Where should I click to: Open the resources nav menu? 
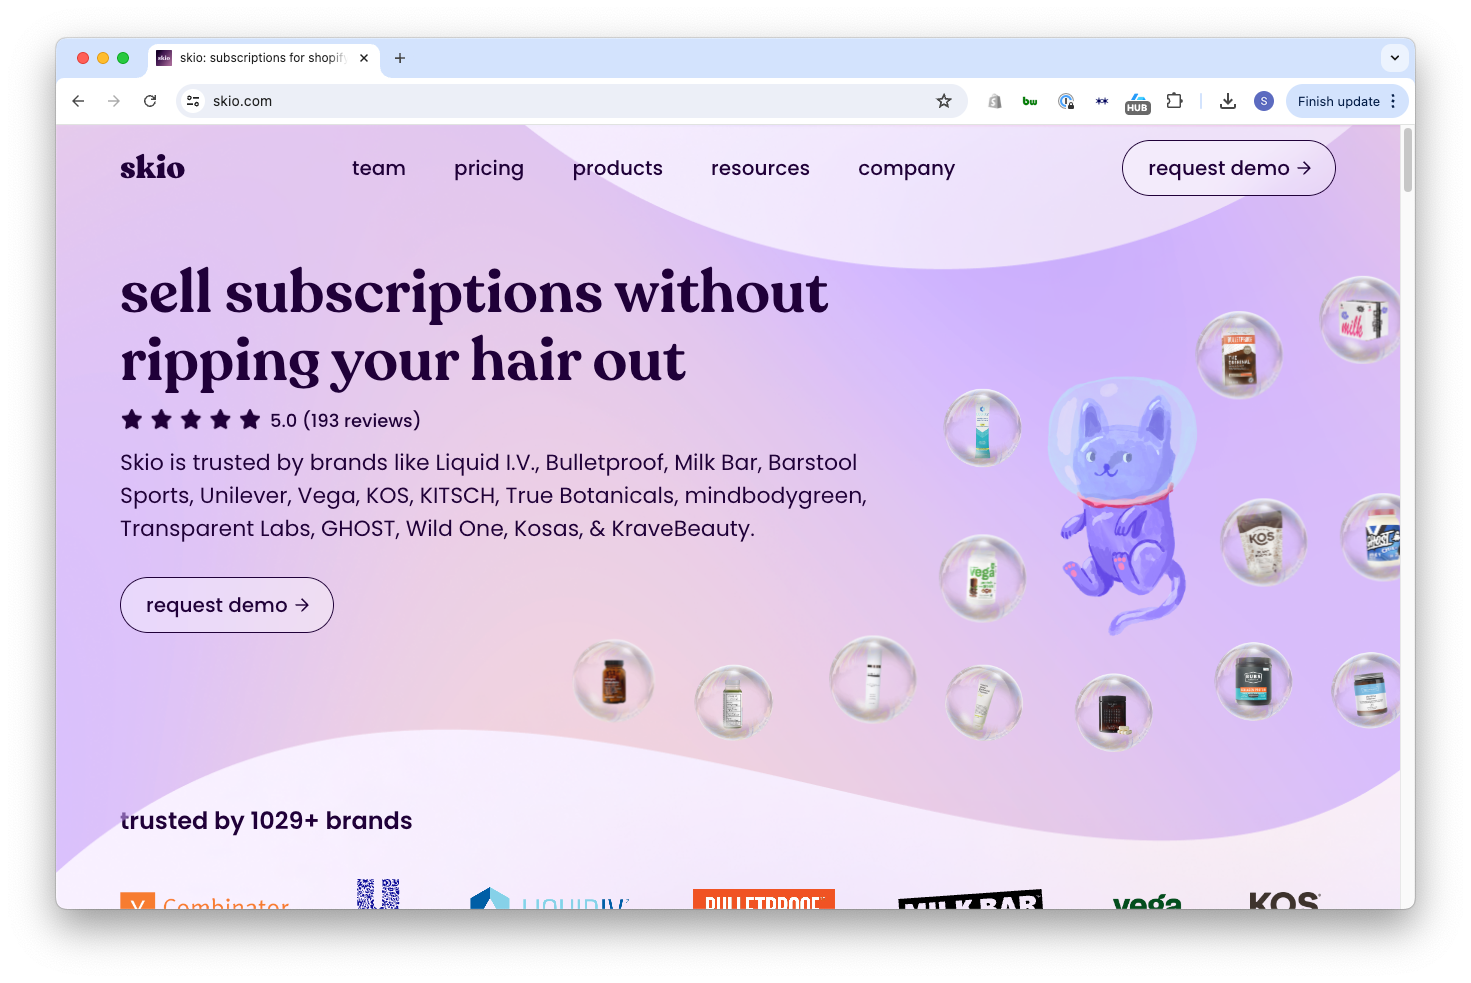coord(760,168)
